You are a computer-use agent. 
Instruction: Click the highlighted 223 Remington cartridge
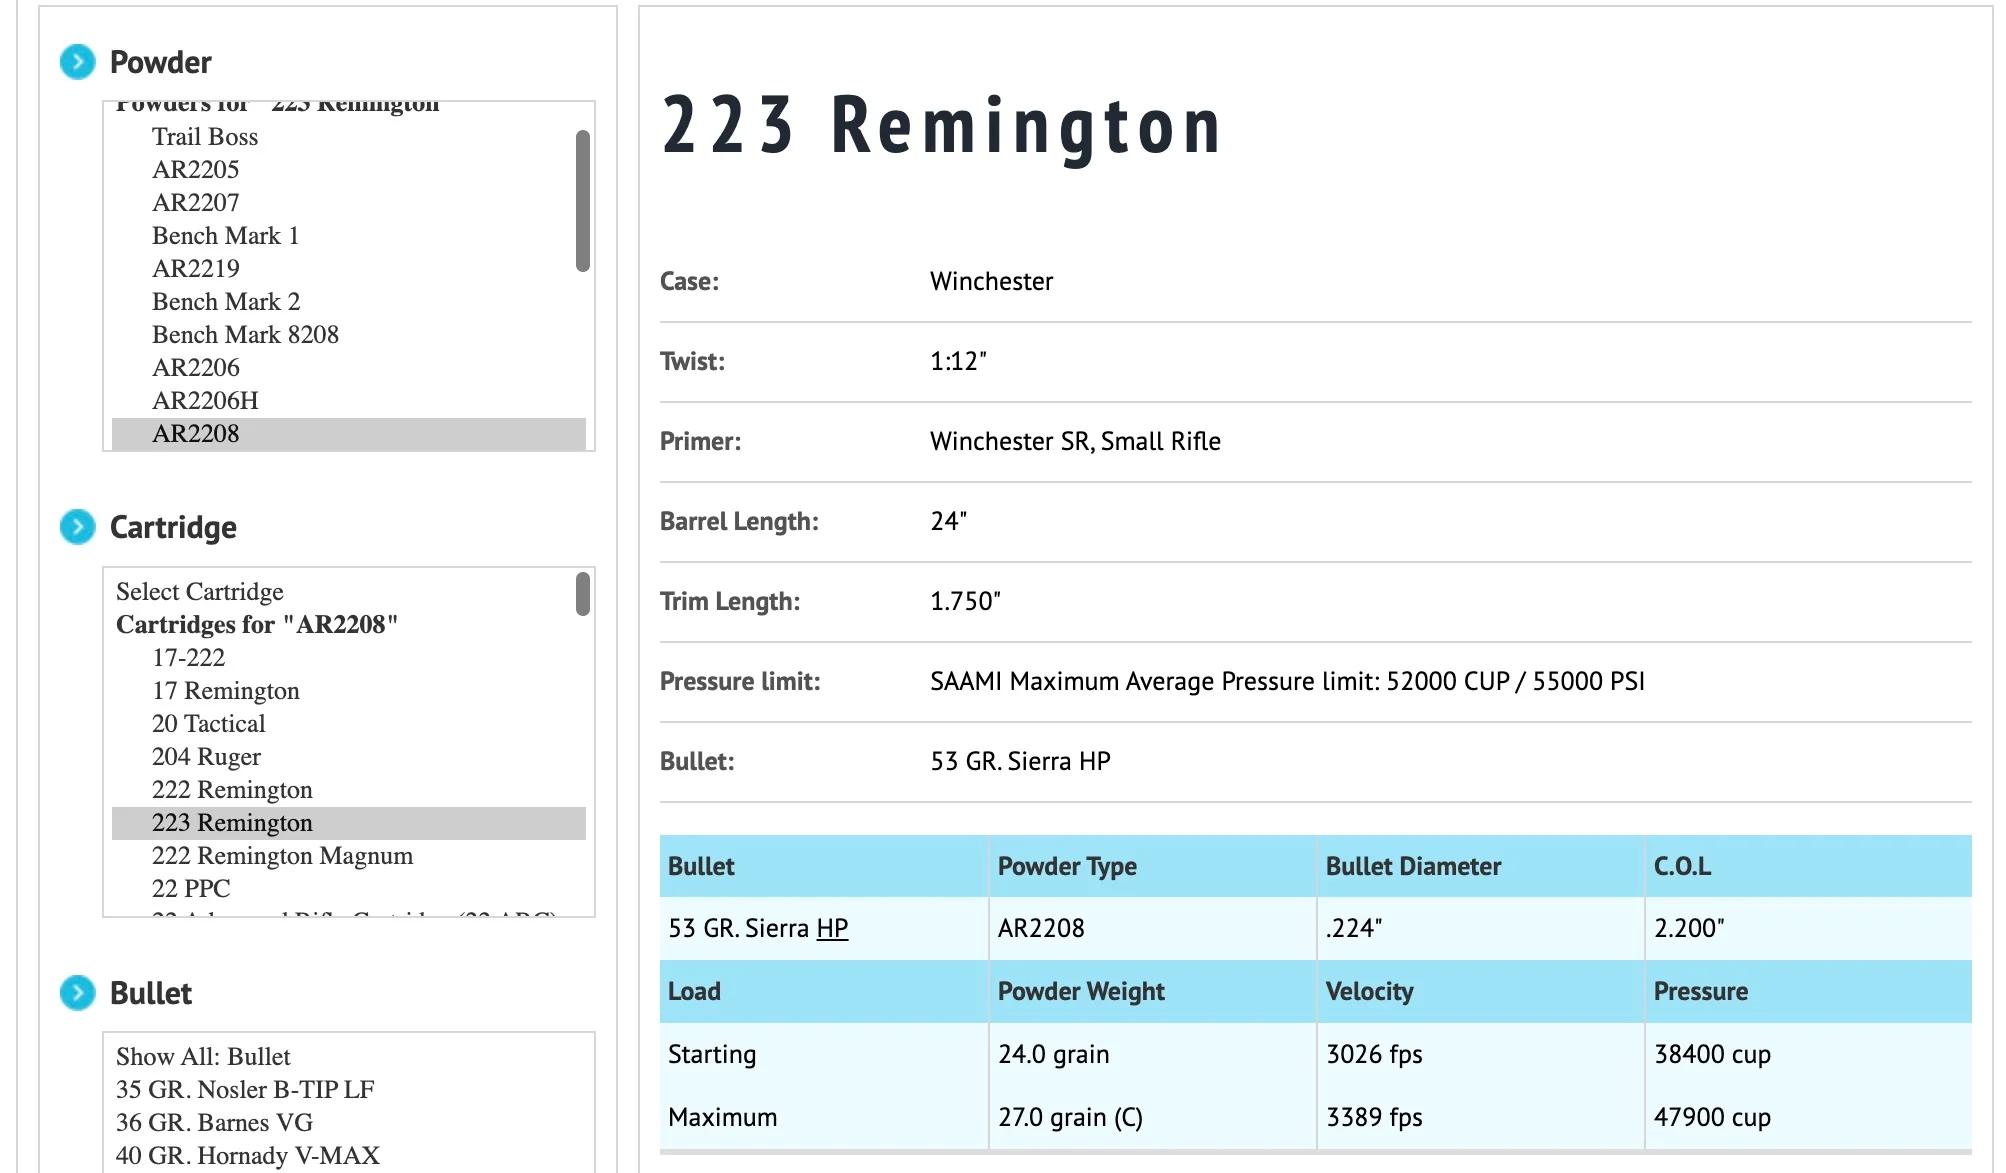[x=348, y=823]
